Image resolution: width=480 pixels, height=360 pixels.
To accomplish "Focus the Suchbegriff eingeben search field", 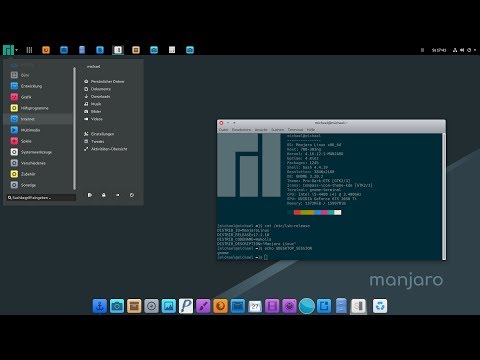I will (x=41, y=198).
